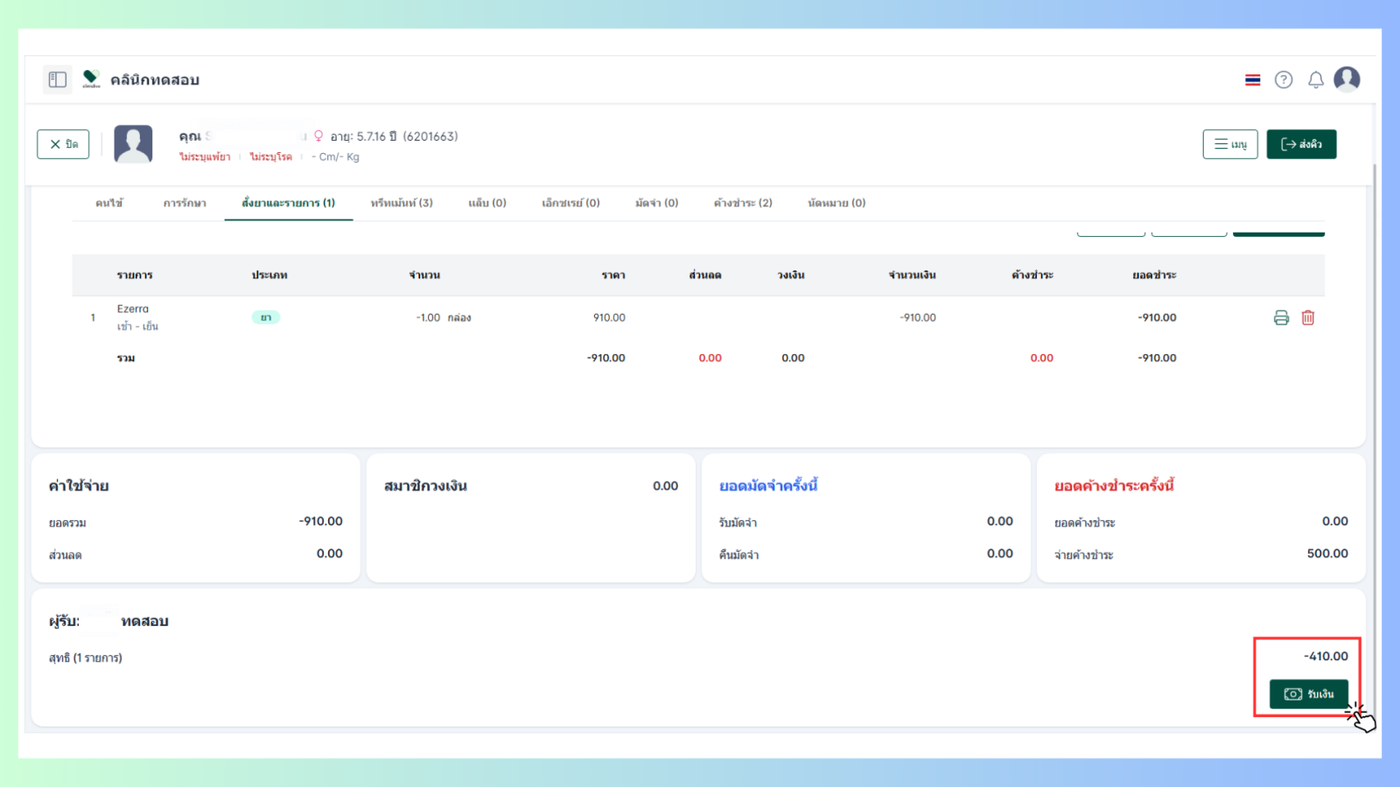Click the patient photo thumbnail
1400x787 pixels.
coord(133,144)
